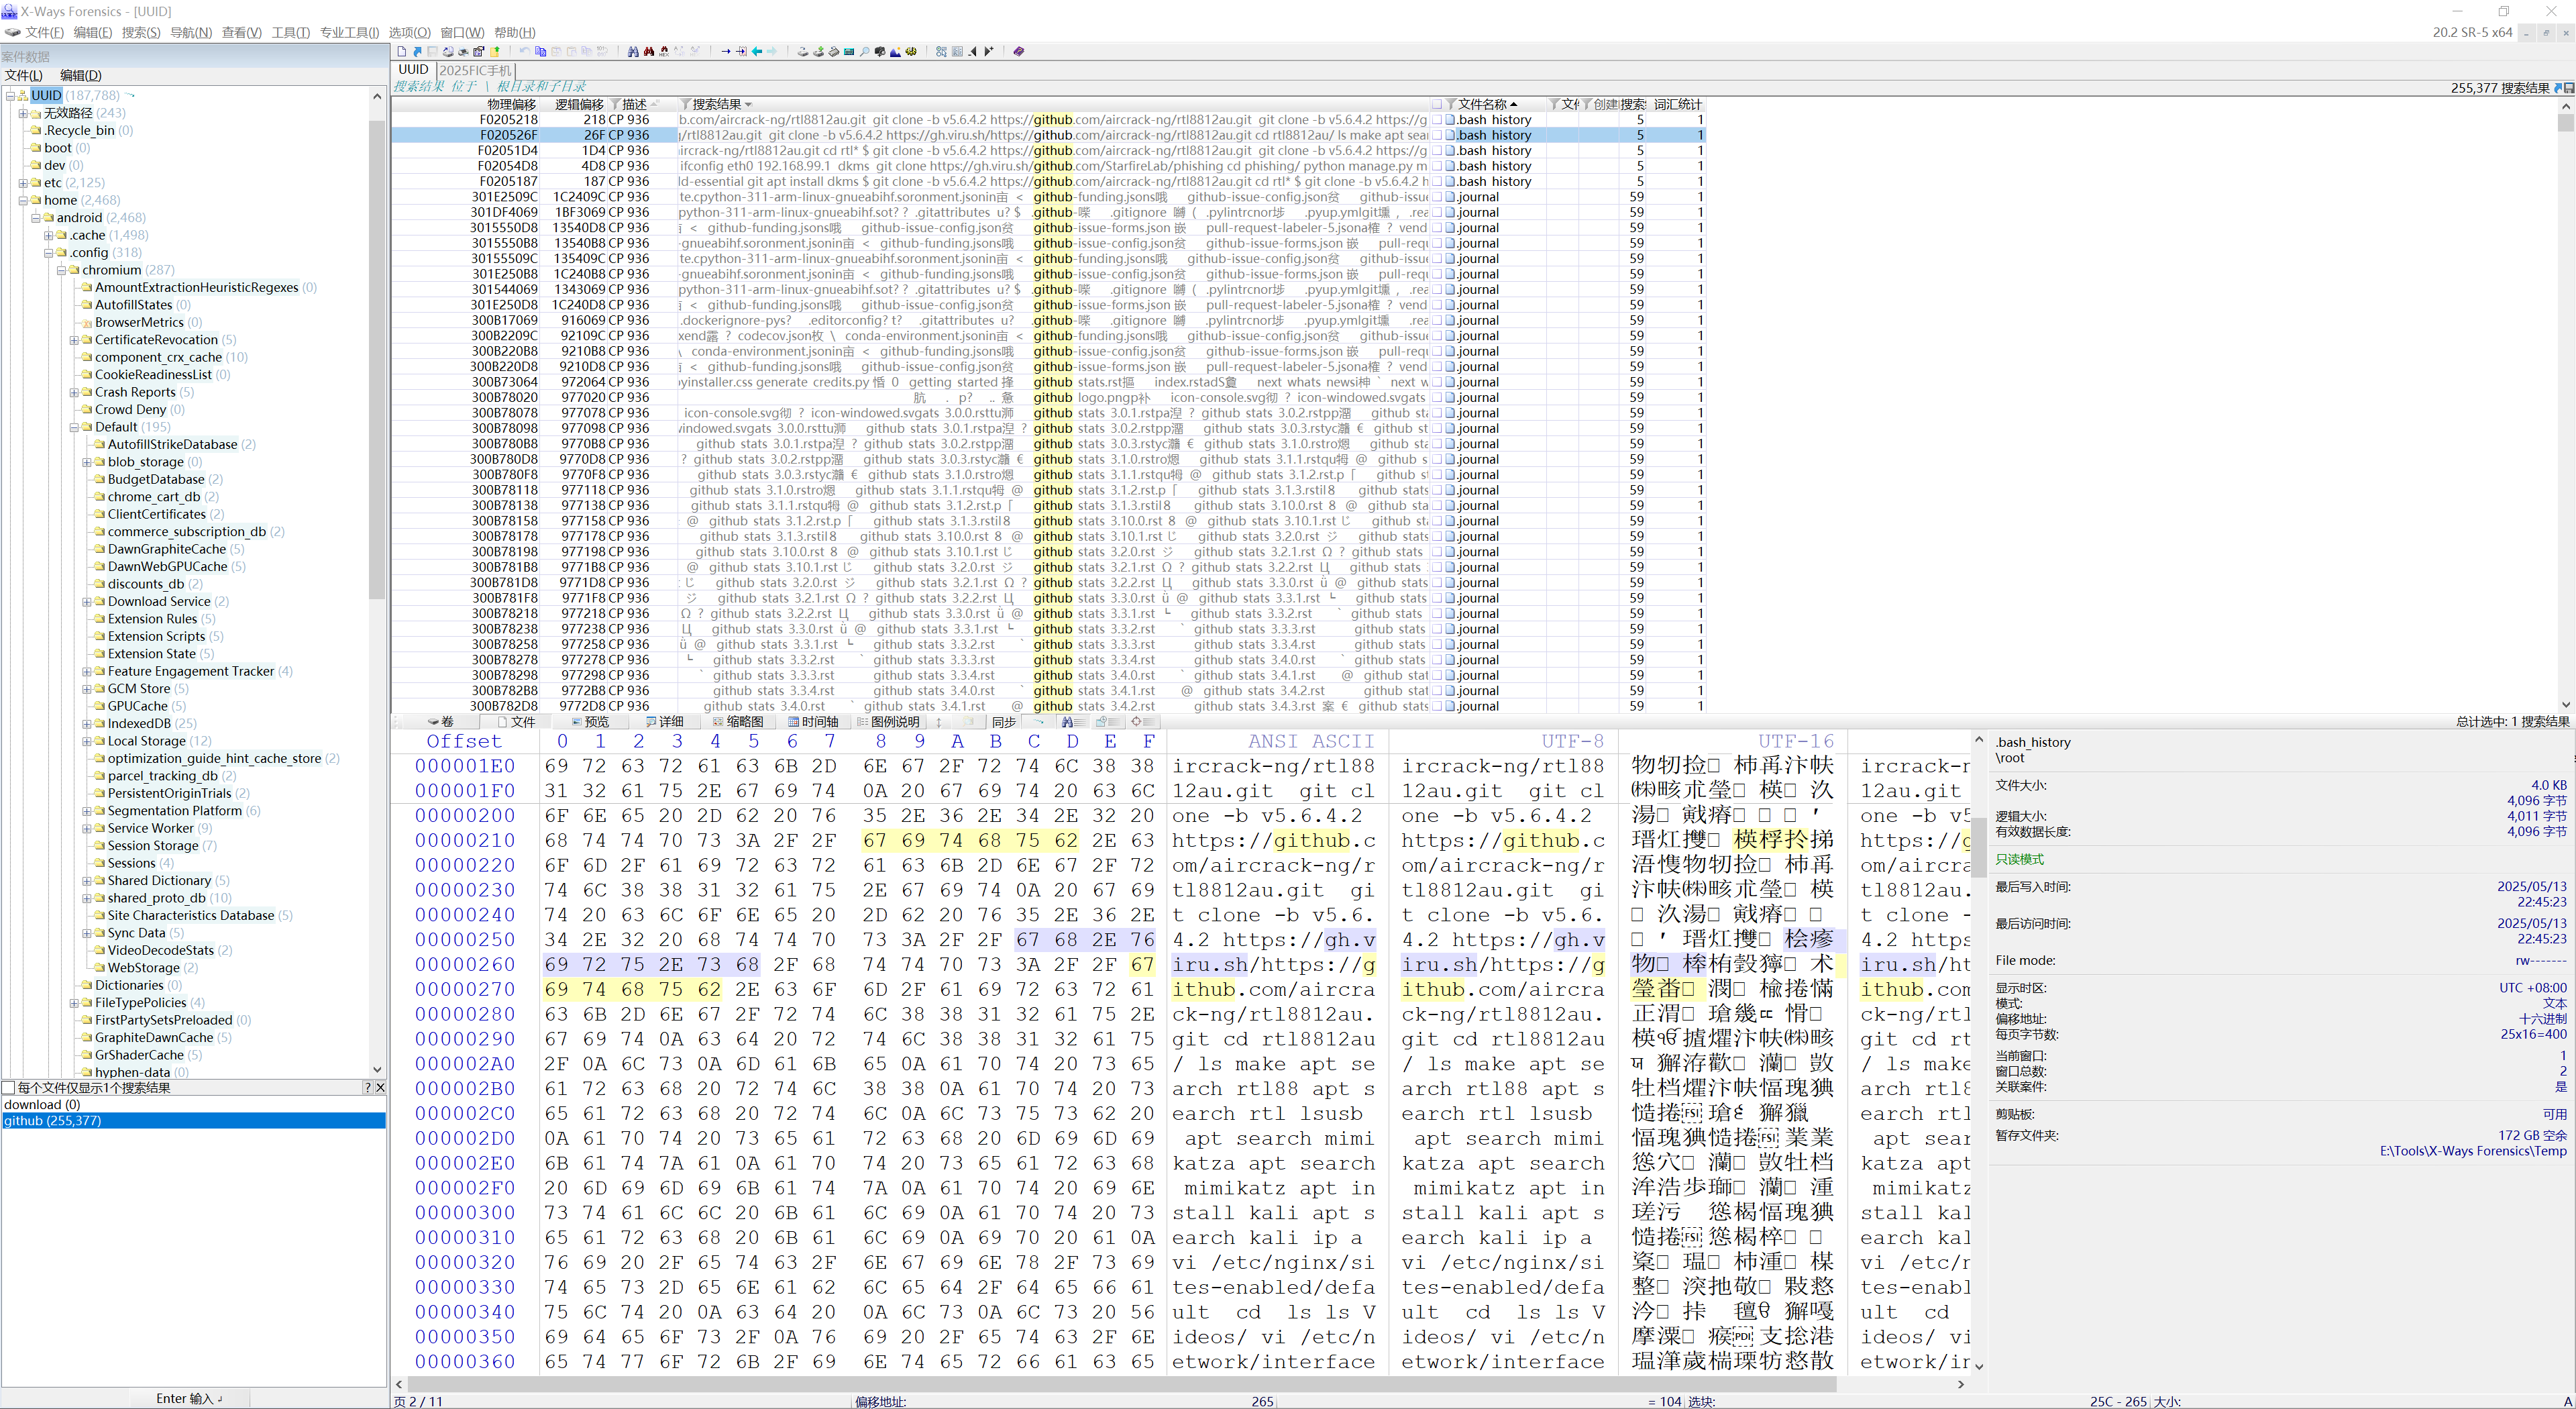
Task: Click the Find Hex Values icon
Action: tap(664, 51)
